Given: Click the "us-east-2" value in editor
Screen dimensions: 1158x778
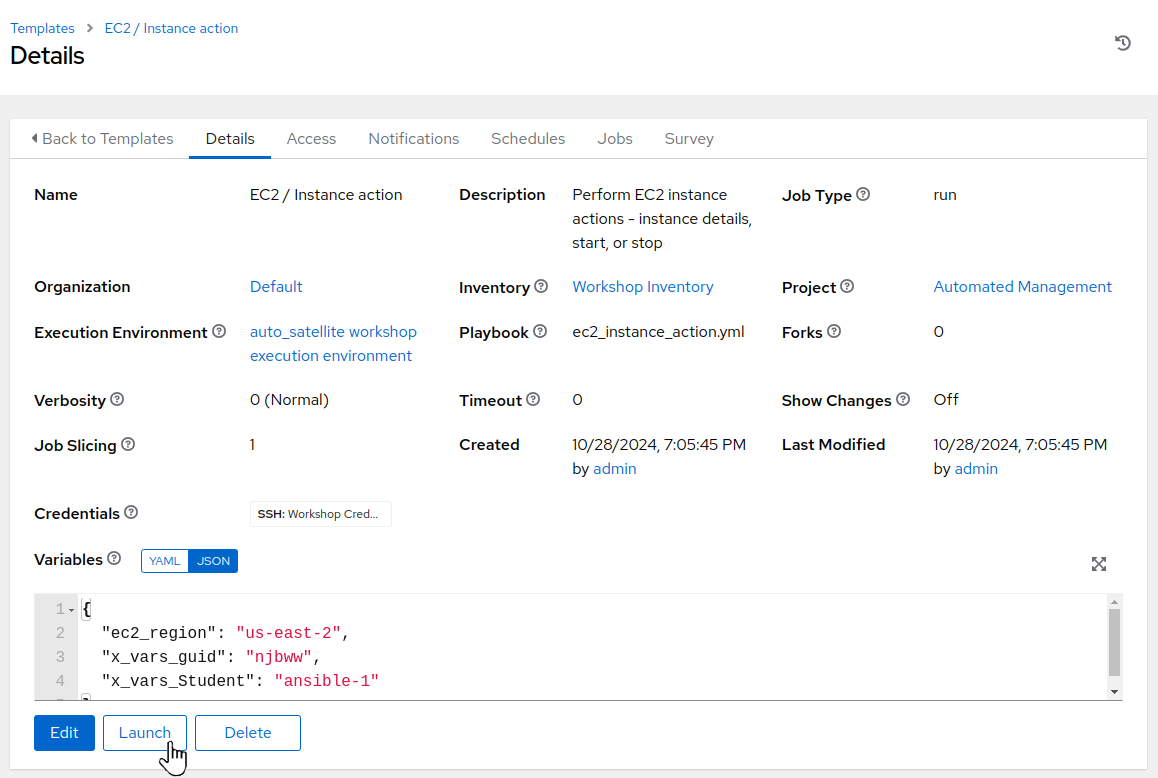Looking at the screenshot, I should coord(288,633).
